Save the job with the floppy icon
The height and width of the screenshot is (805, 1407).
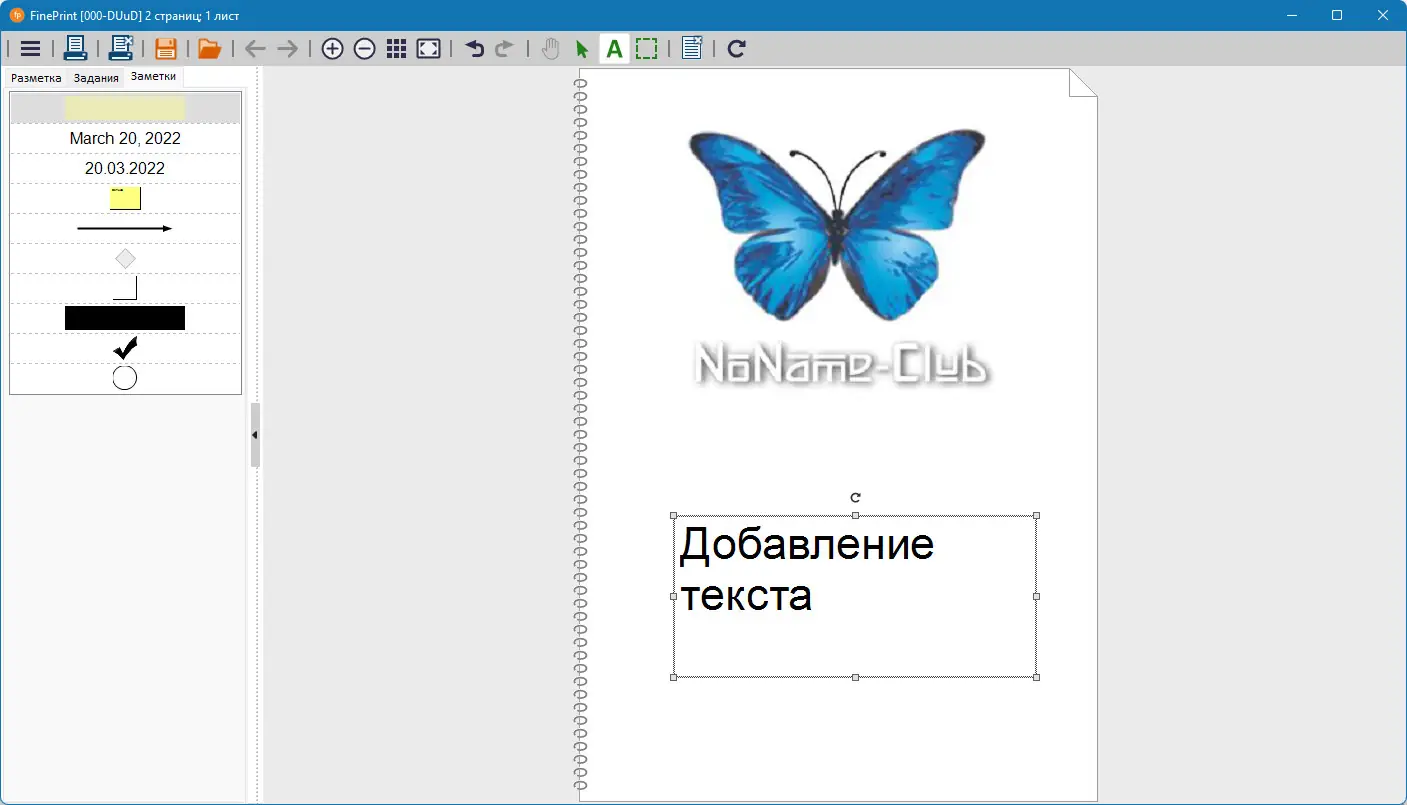click(166, 48)
